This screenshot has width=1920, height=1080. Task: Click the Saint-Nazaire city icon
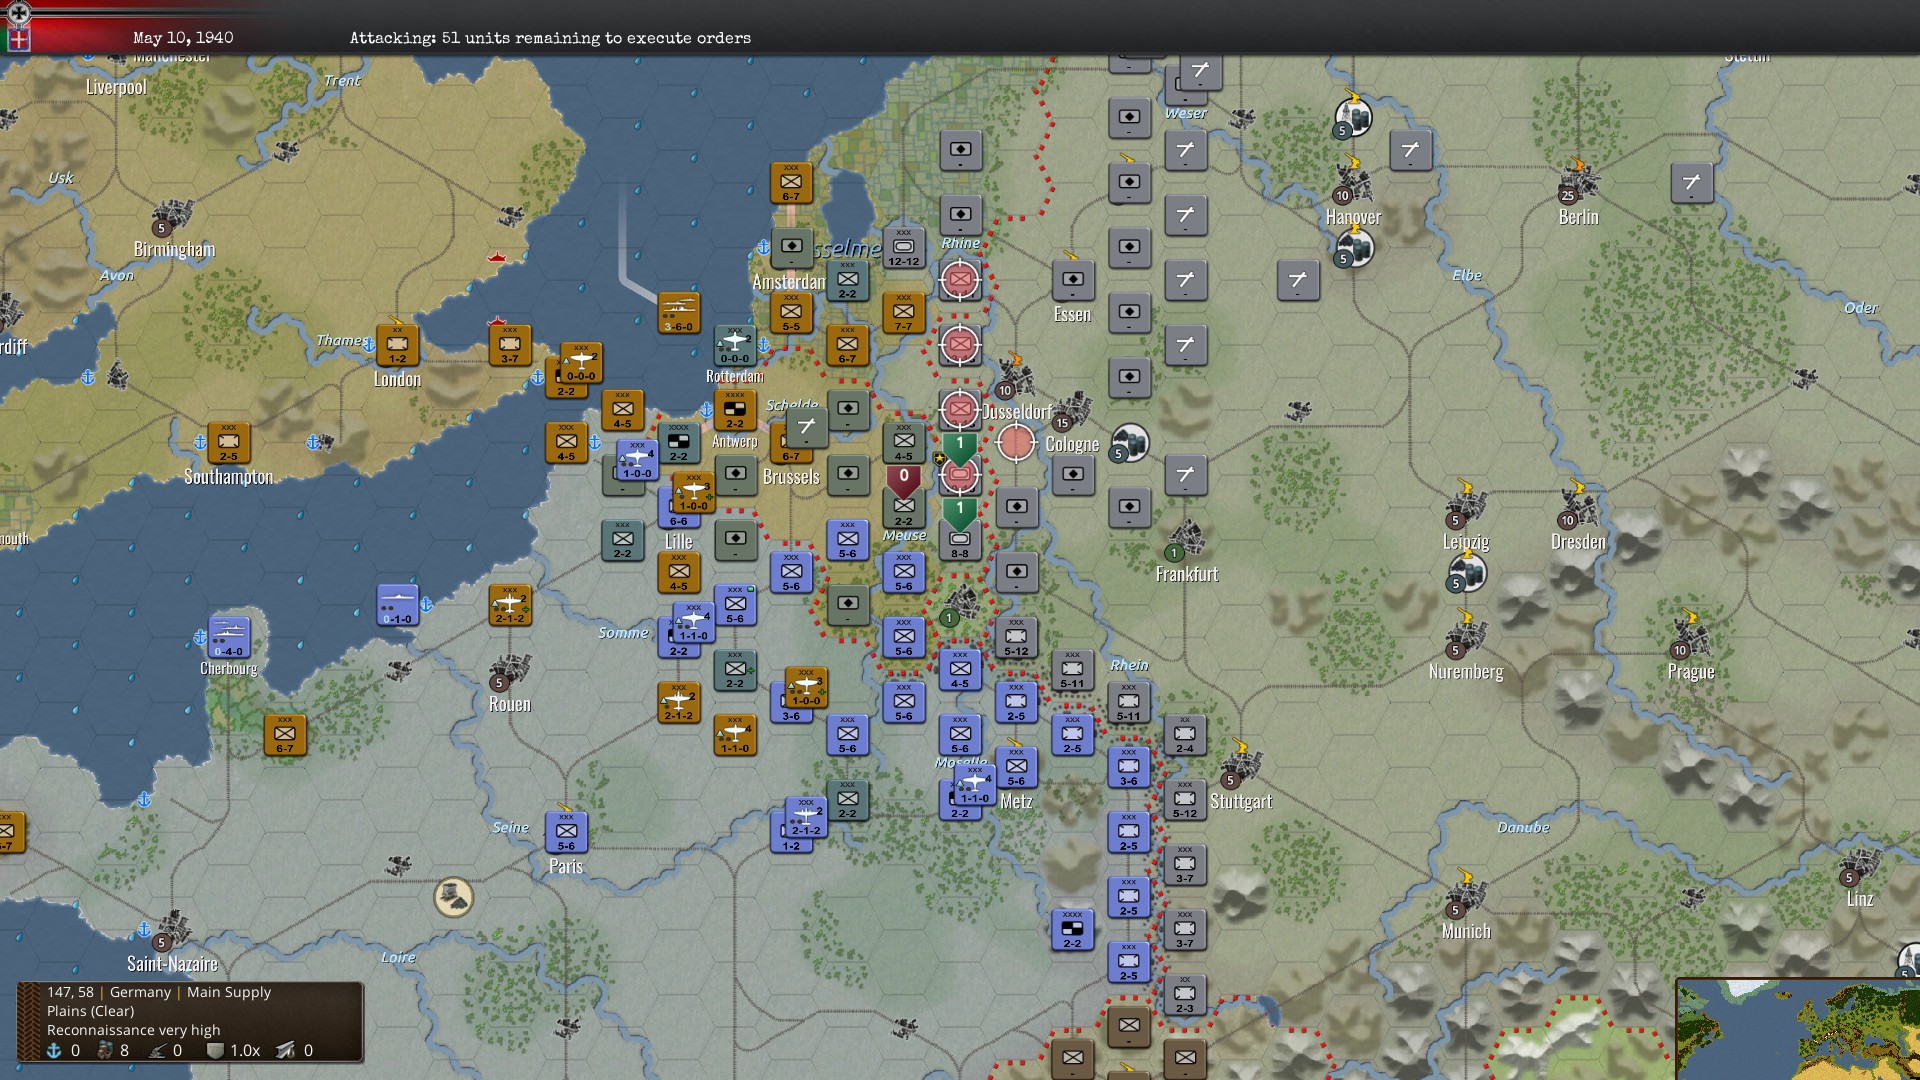click(x=172, y=931)
